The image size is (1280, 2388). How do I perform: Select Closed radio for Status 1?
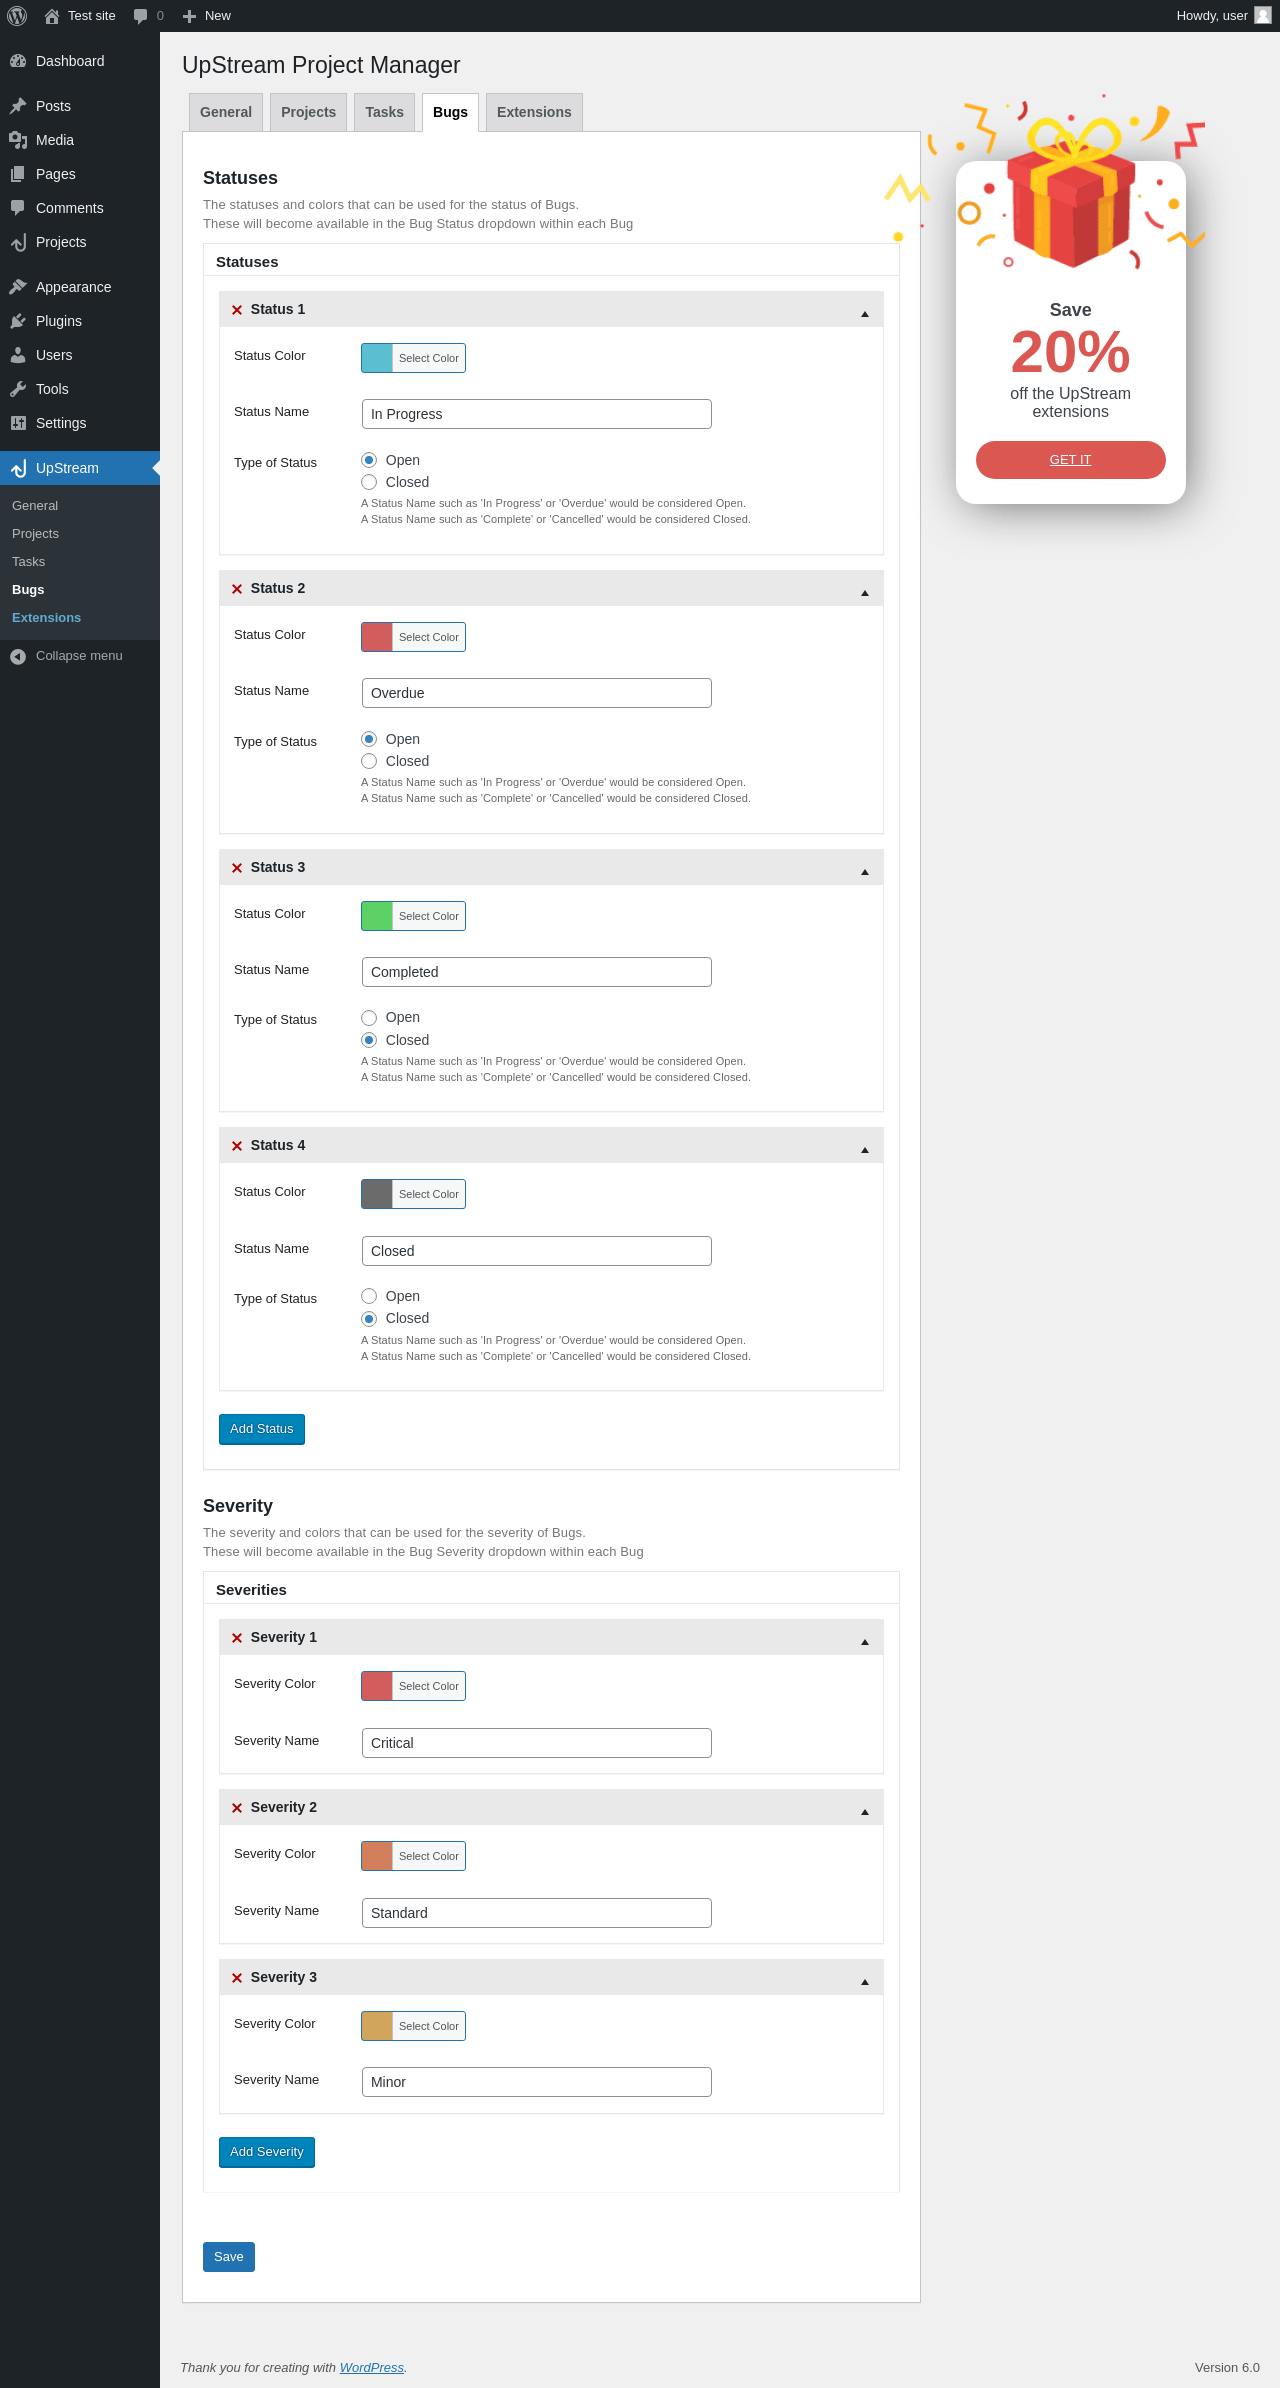pyautogui.click(x=369, y=482)
